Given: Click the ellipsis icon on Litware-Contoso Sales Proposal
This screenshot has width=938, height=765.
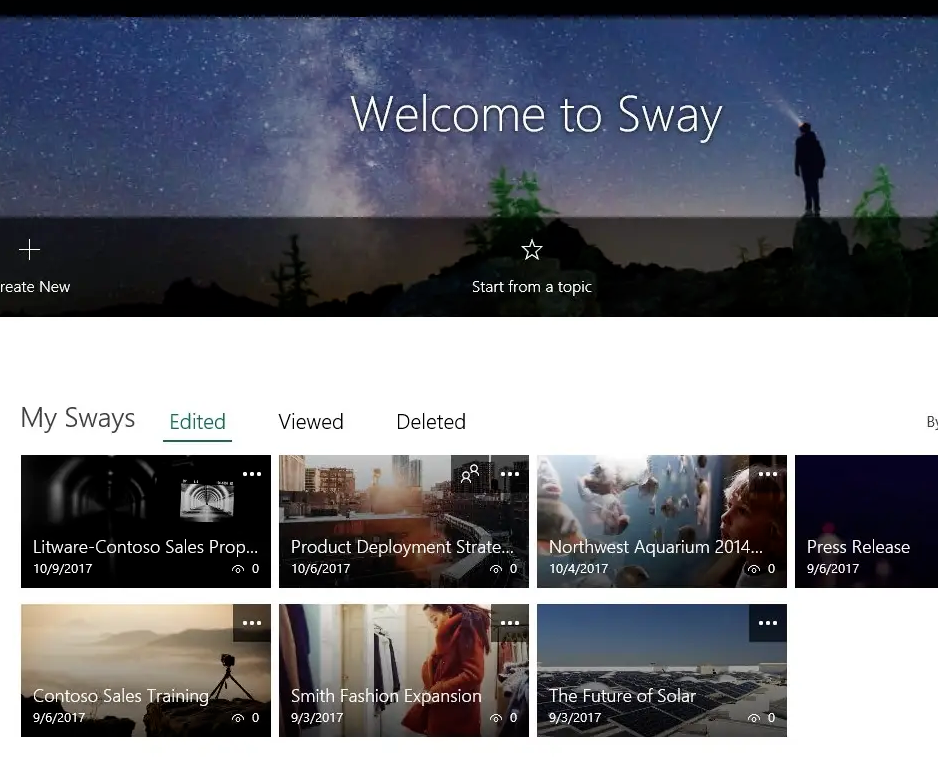Looking at the screenshot, I should [x=252, y=473].
